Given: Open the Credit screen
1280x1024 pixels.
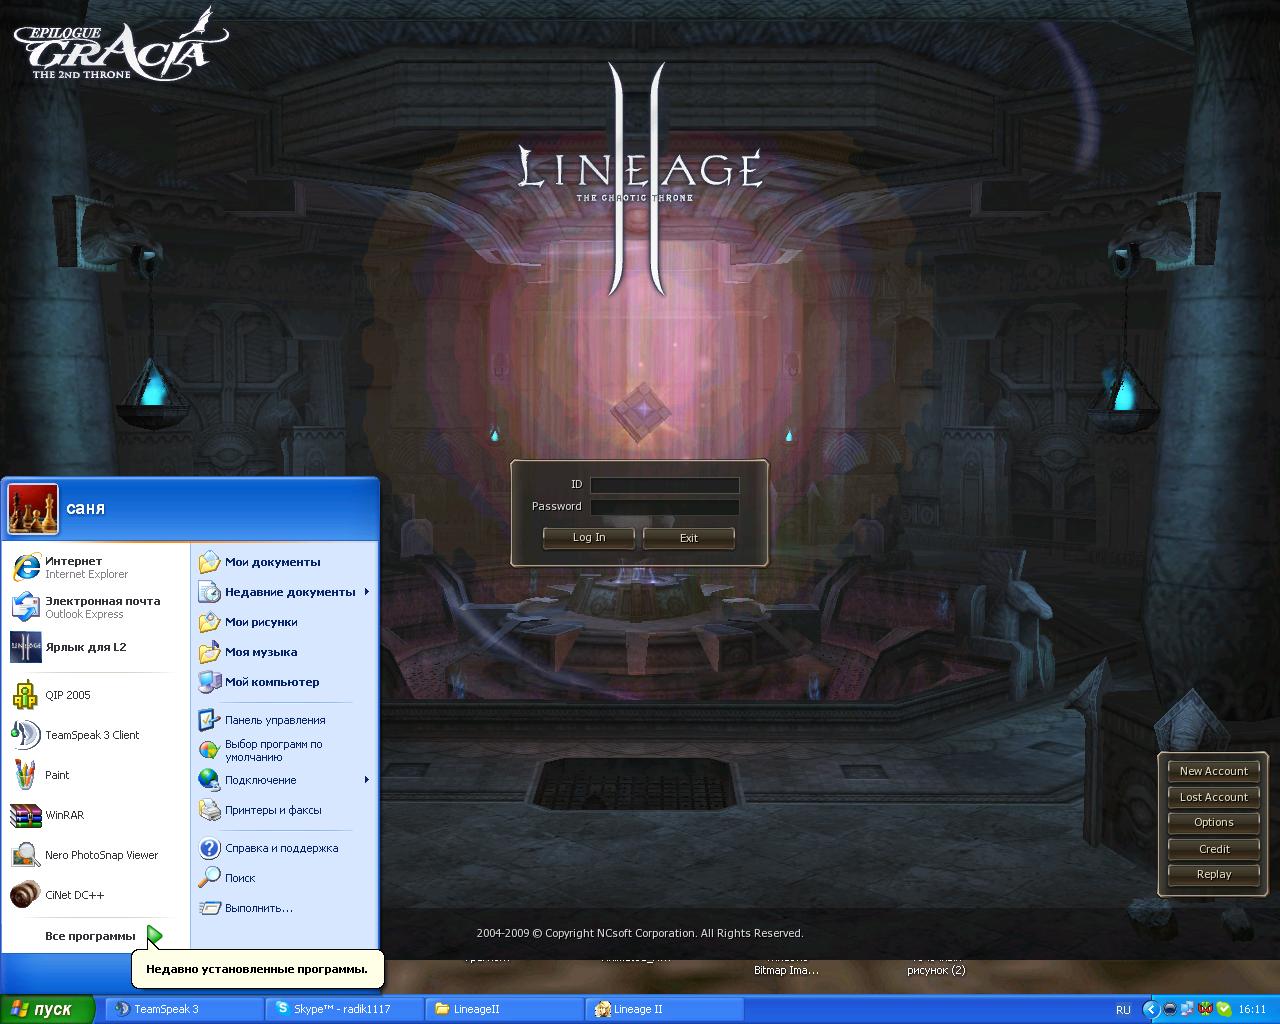Looking at the screenshot, I should coord(1213,849).
